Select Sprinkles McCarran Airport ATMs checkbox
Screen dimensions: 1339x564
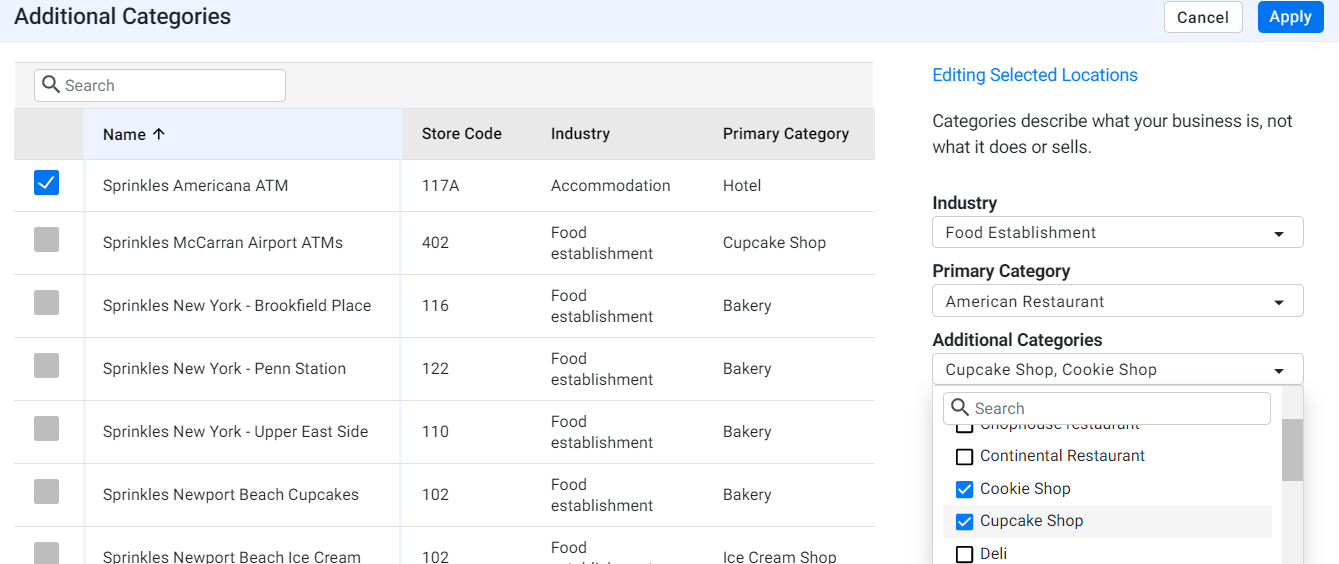[x=46, y=239]
